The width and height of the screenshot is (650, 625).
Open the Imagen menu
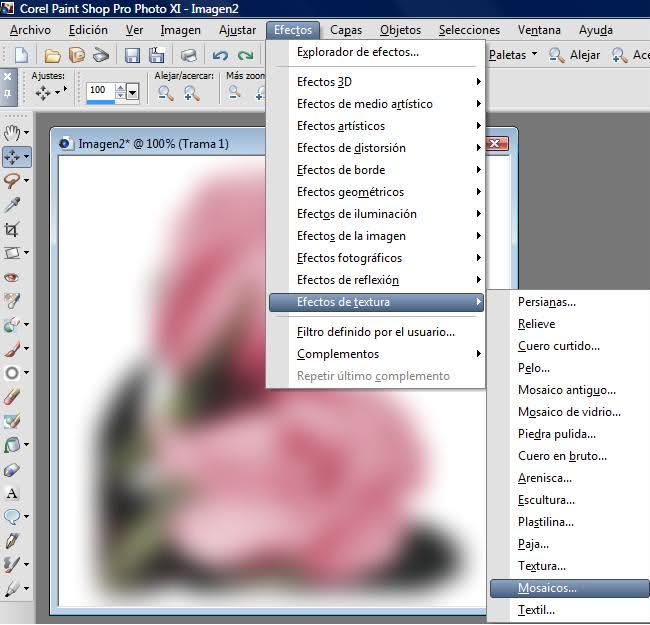180,30
